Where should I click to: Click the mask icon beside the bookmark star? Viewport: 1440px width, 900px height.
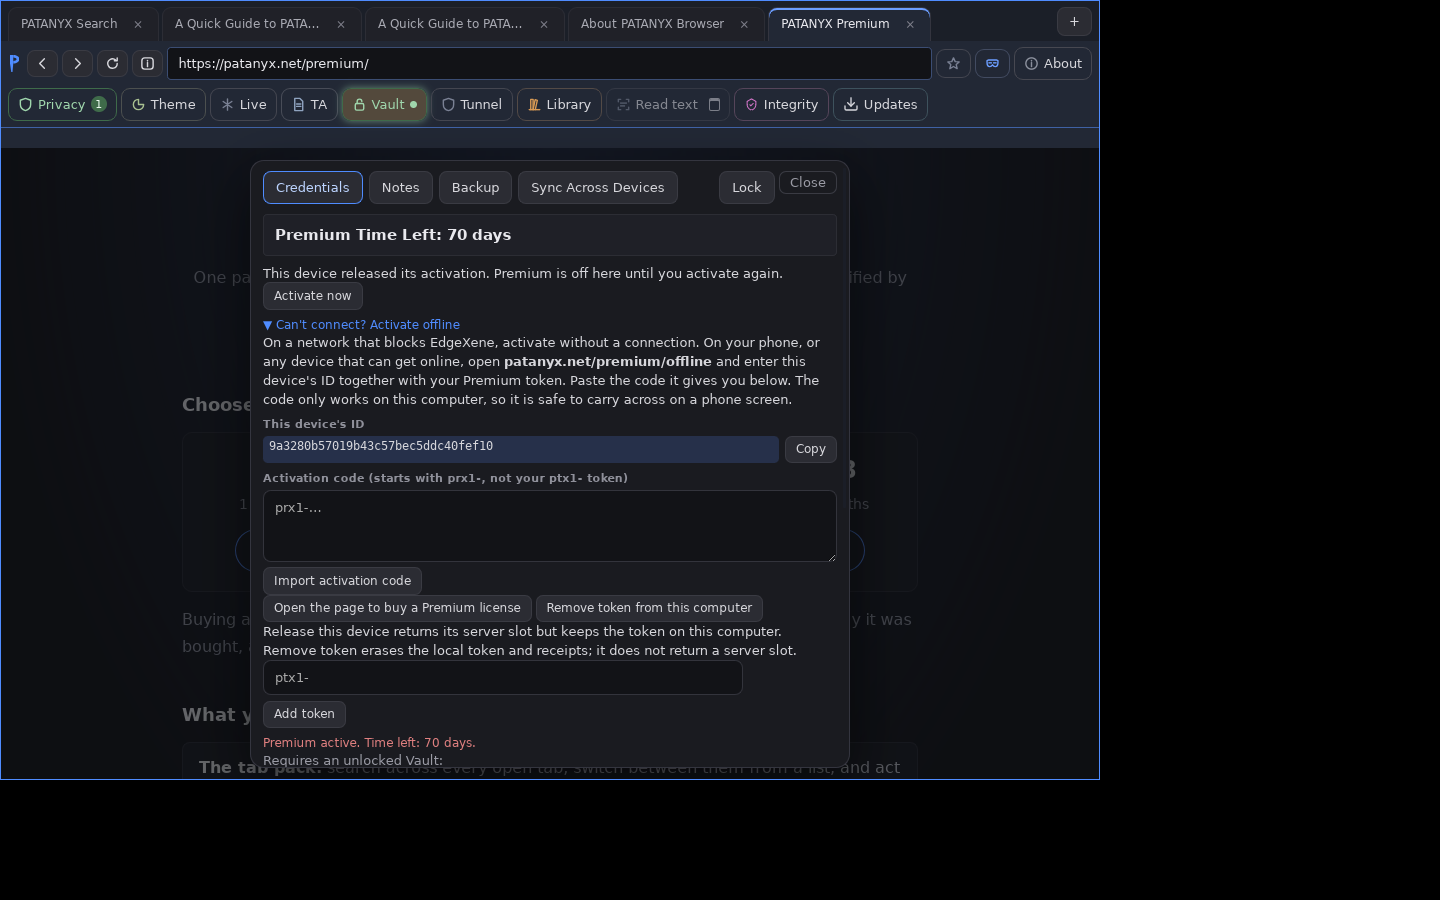point(992,63)
